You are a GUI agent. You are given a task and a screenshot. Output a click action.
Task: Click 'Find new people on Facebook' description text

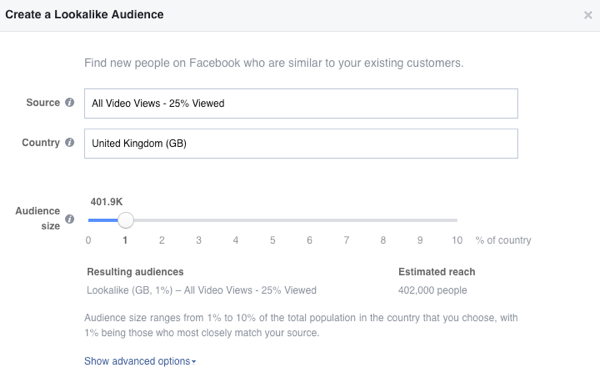(274, 63)
